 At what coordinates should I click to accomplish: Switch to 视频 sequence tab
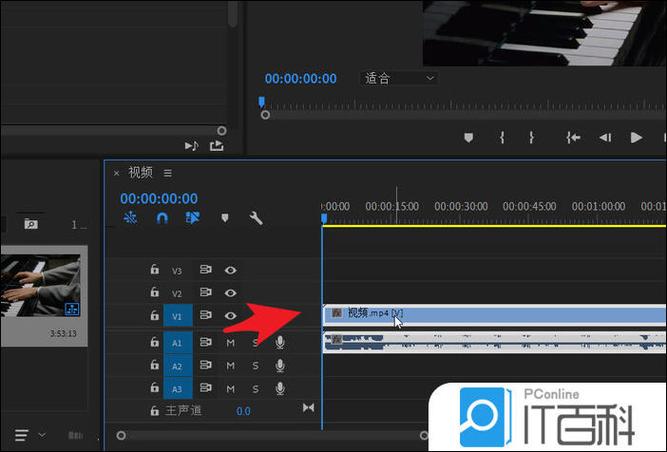point(140,172)
